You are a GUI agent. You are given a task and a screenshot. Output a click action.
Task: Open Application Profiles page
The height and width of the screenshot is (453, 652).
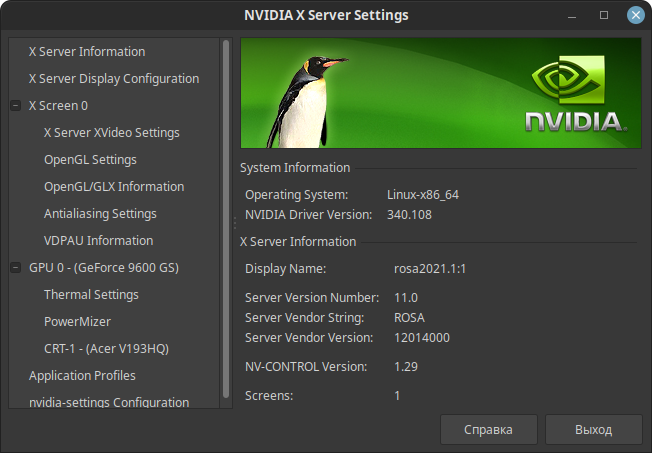coord(82,376)
